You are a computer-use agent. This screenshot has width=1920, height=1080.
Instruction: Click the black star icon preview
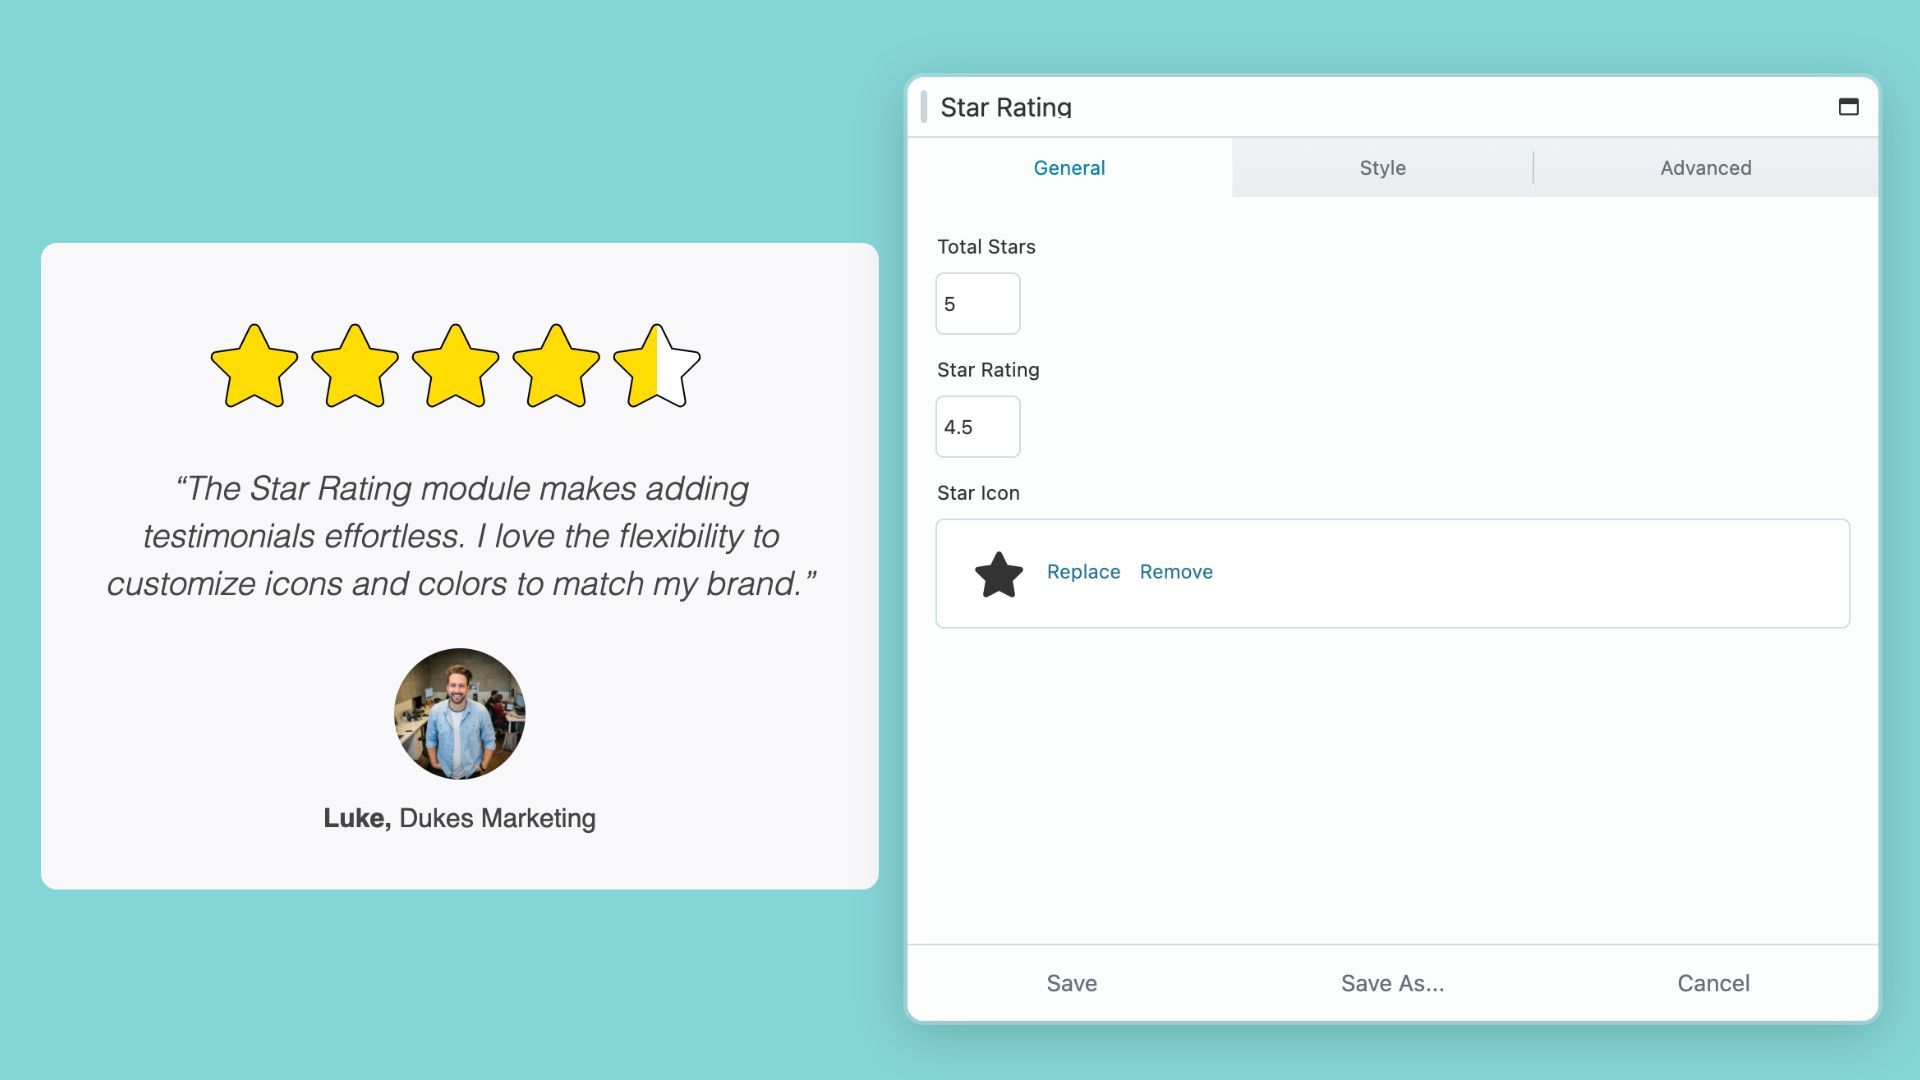(999, 573)
